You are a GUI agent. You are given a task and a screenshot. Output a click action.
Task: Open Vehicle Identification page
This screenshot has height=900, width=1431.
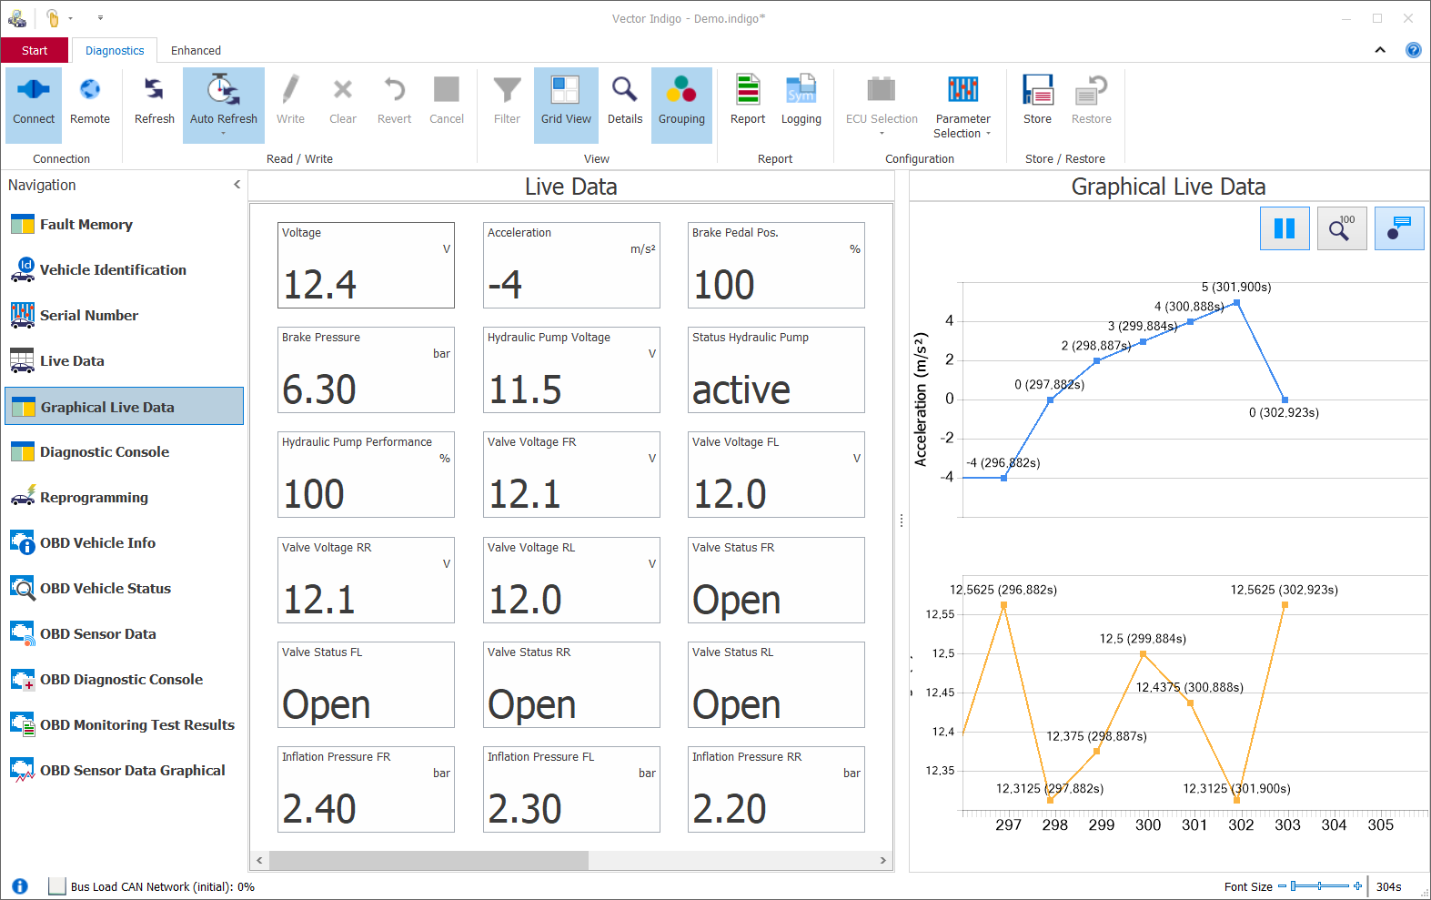point(124,270)
